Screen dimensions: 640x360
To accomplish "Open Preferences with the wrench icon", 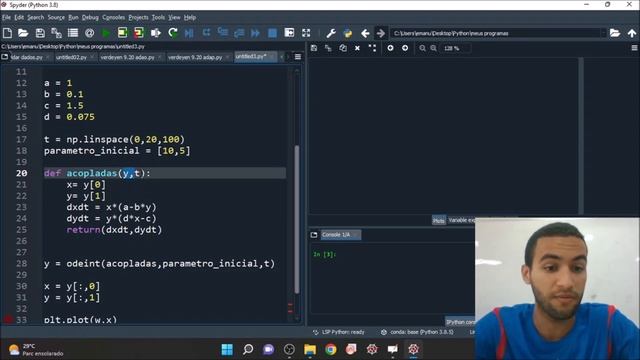I will (331, 33).
